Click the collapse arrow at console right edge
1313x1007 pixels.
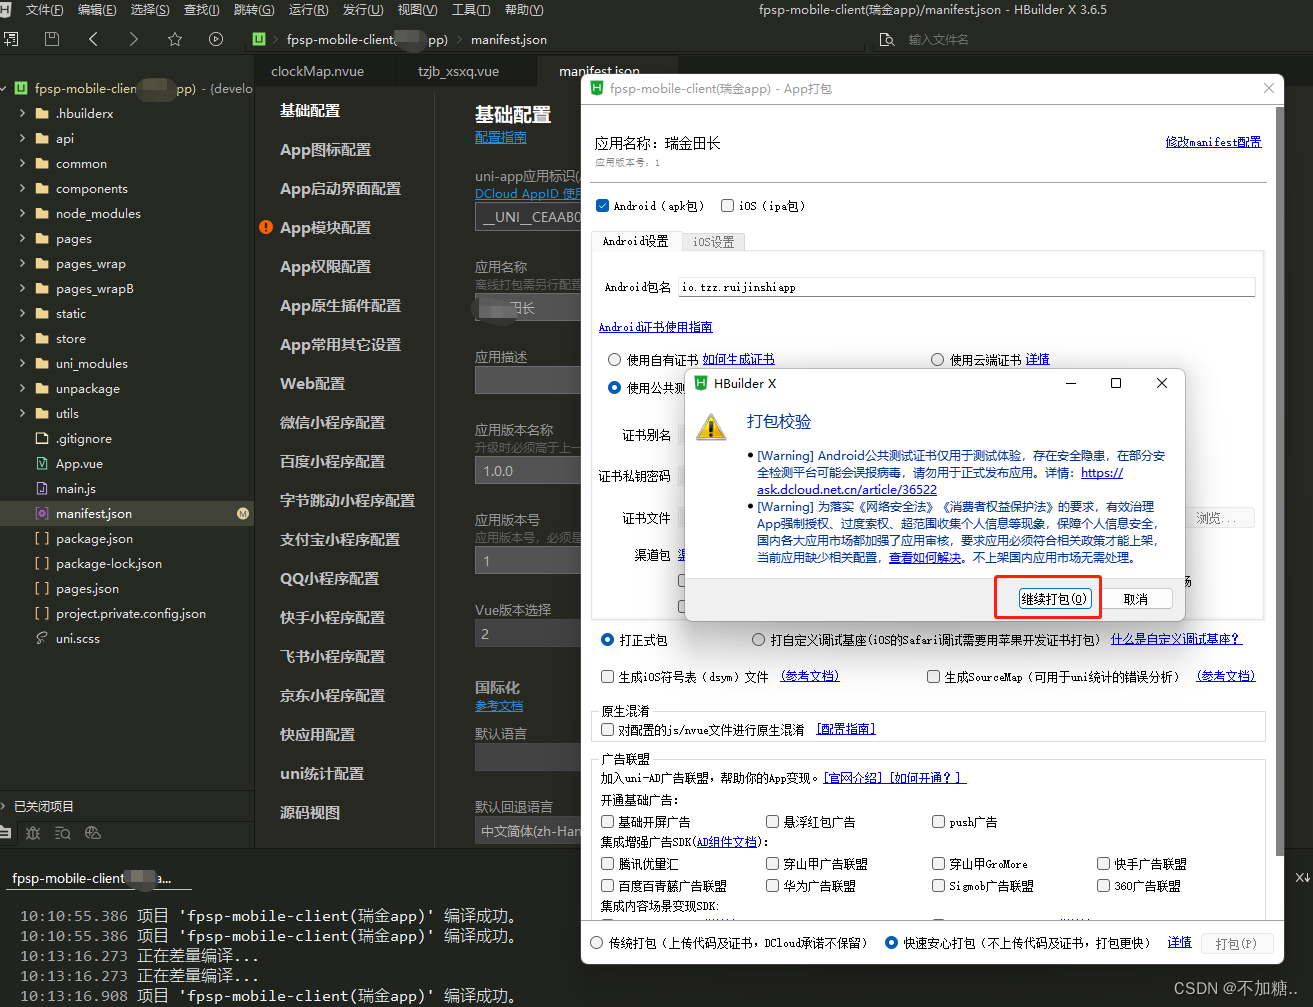point(1302,877)
